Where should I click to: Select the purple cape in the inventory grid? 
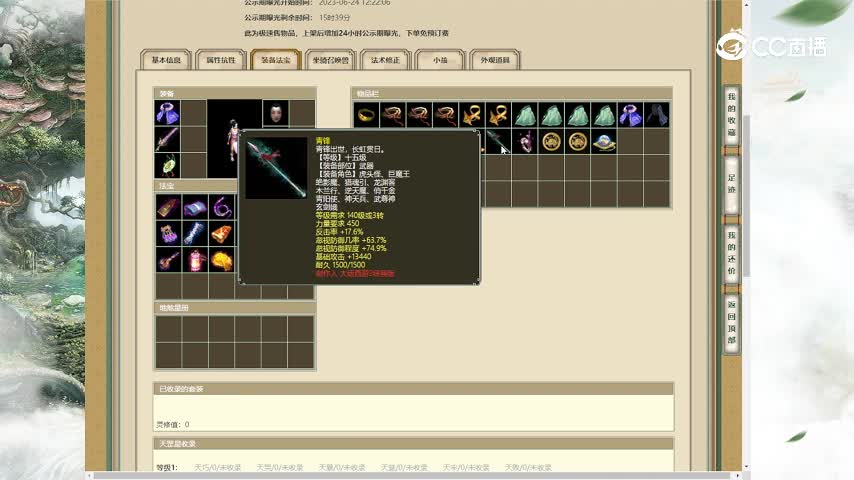(631, 115)
